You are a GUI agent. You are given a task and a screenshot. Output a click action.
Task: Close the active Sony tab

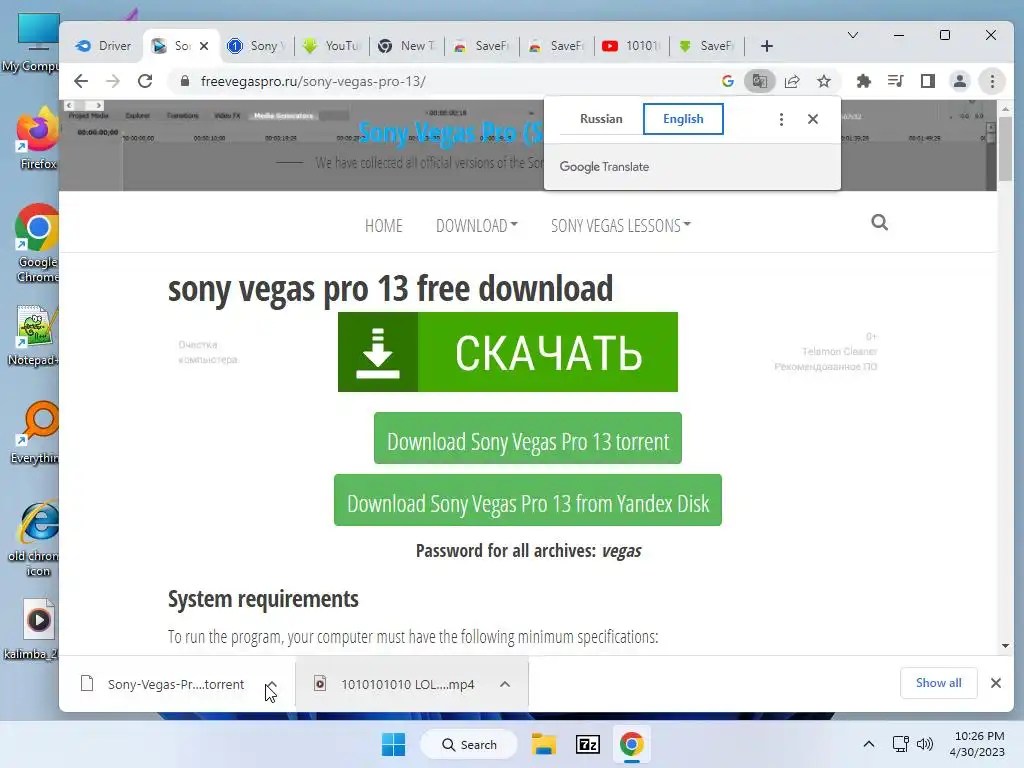point(204,46)
